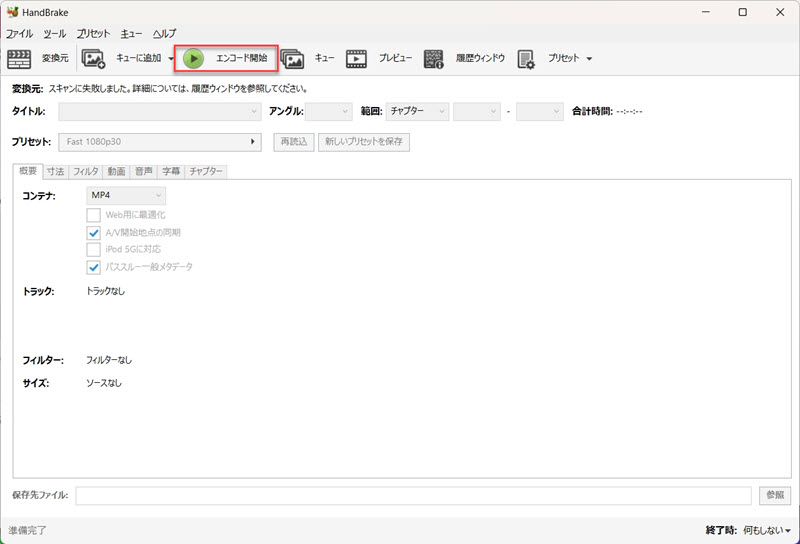800x544 pixels.
Task: Click the 変換元 film clapper icon
Action: [19, 59]
